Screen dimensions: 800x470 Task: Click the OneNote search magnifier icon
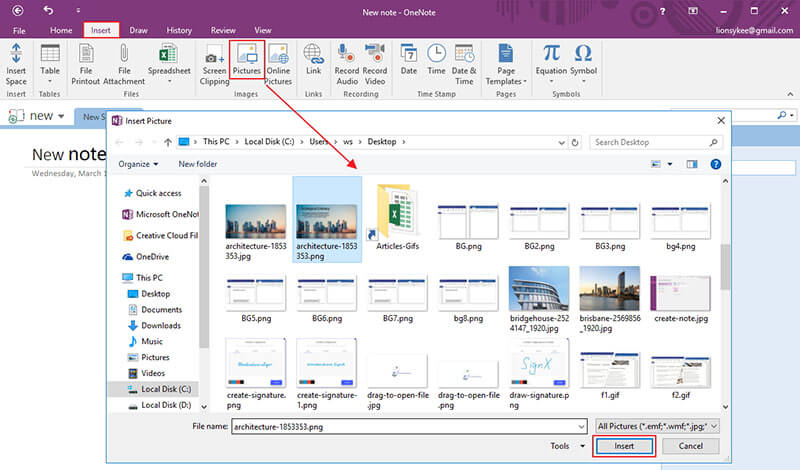782,115
